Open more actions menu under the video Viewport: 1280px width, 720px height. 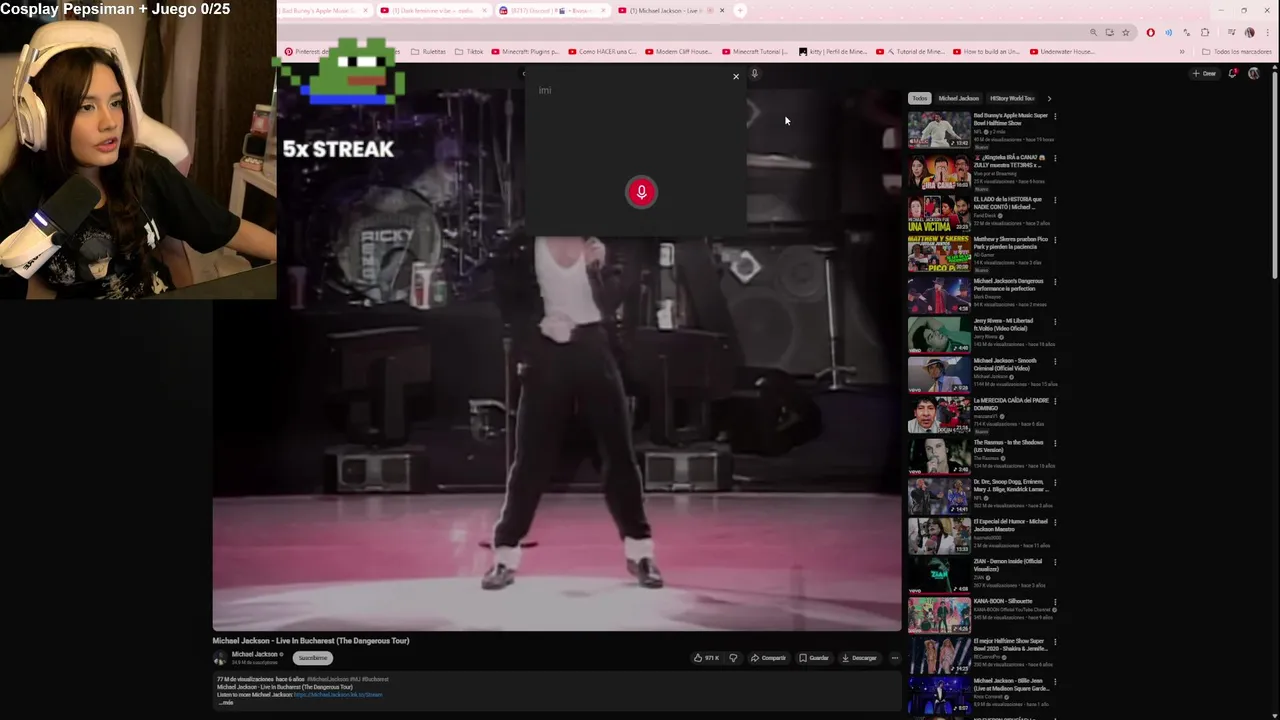pos(895,658)
